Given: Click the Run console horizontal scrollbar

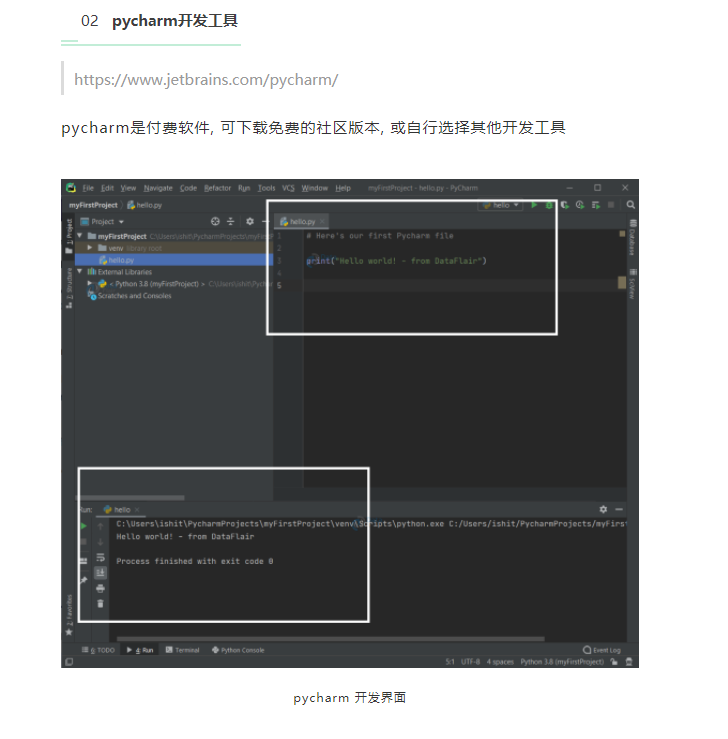Looking at the screenshot, I should click(x=331, y=639).
